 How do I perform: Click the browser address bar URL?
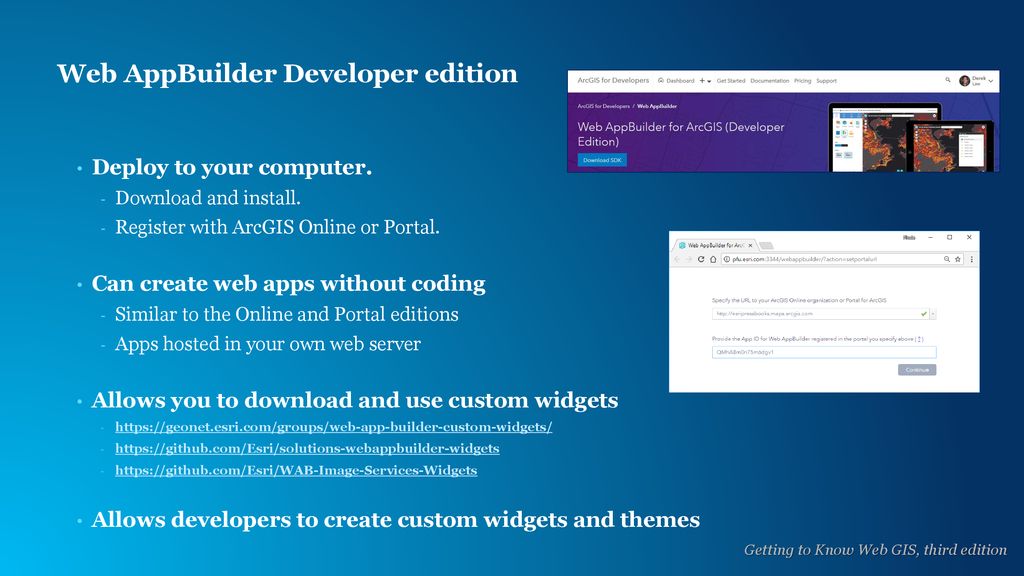(805, 259)
